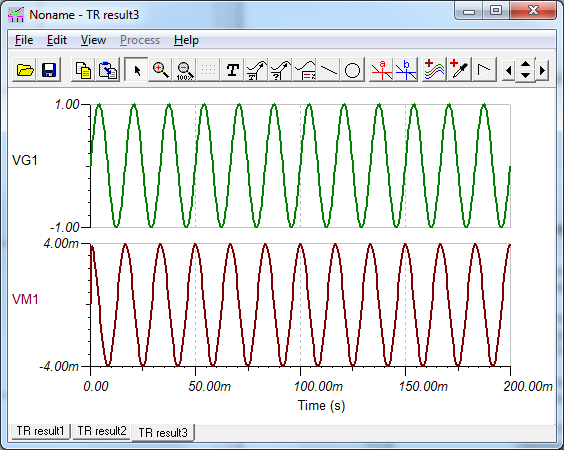Select the VM1 curve label
The height and width of the screenshot is (450, 564).
[25, 299]
